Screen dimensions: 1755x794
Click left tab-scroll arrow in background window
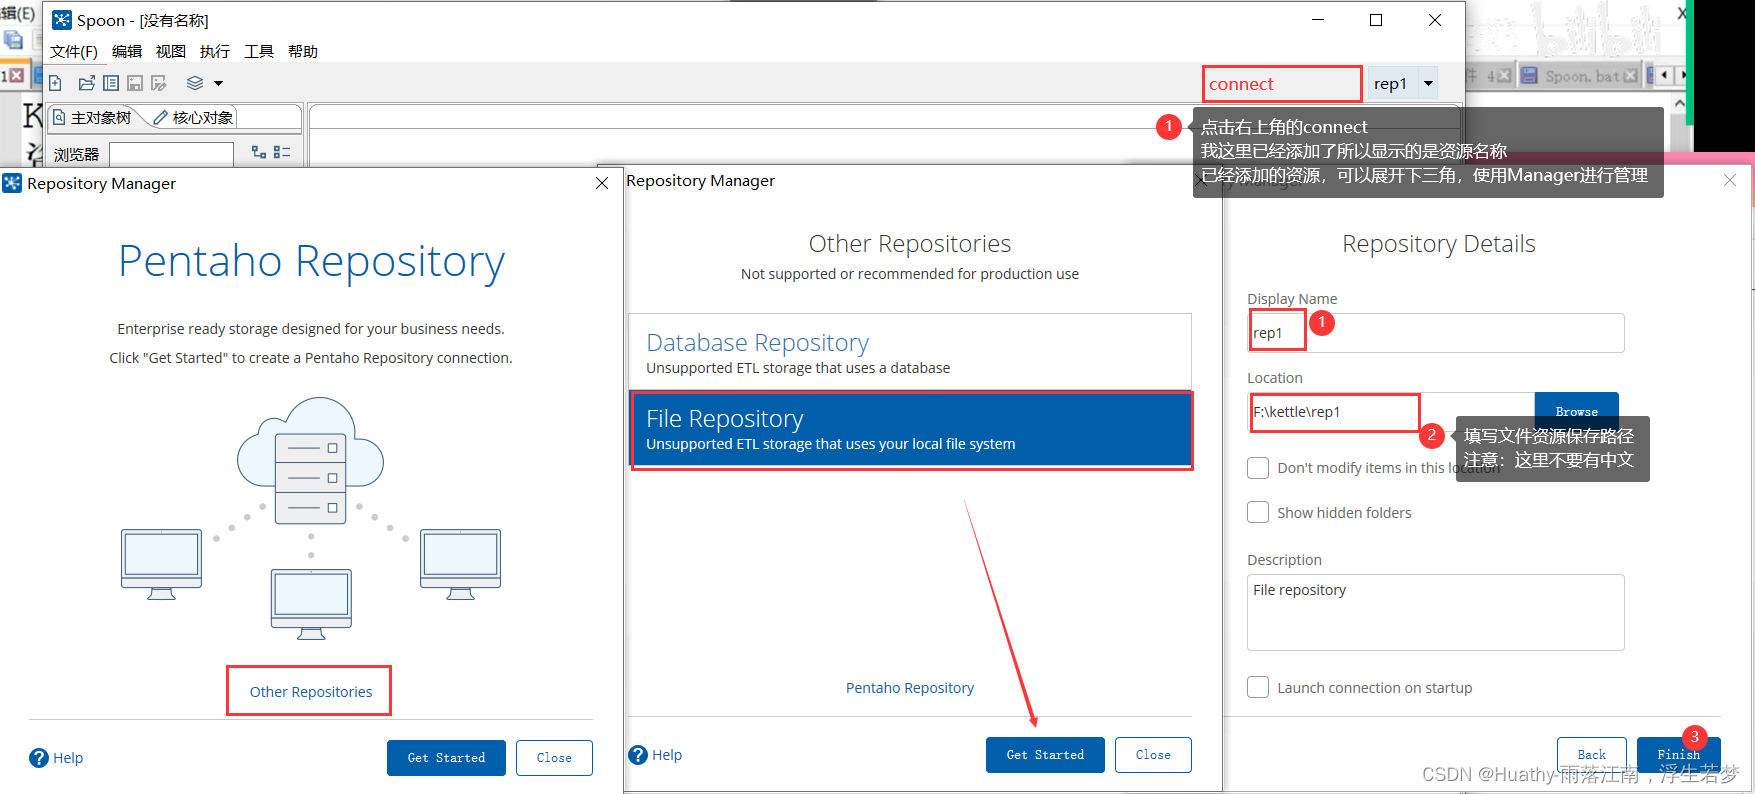(1665, 75)
